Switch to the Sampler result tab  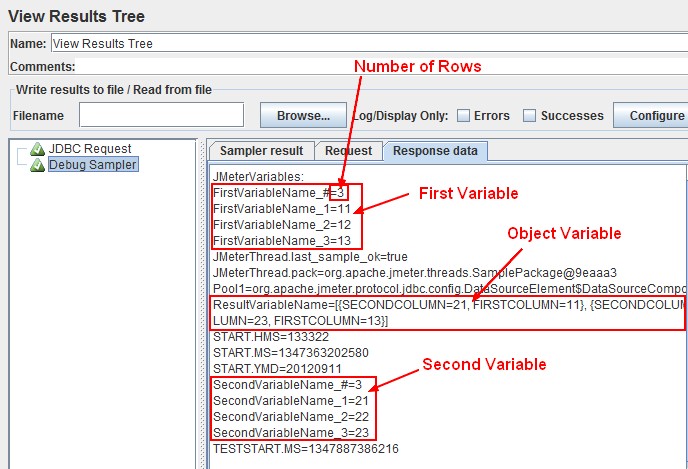point(261,151)
